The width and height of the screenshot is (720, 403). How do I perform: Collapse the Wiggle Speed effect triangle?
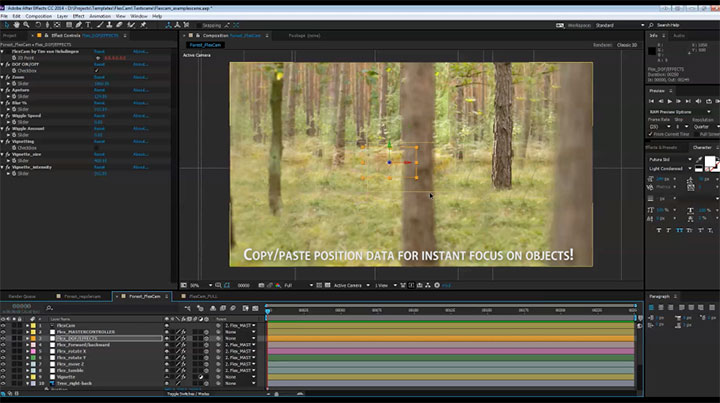click(x=3, y=116)
